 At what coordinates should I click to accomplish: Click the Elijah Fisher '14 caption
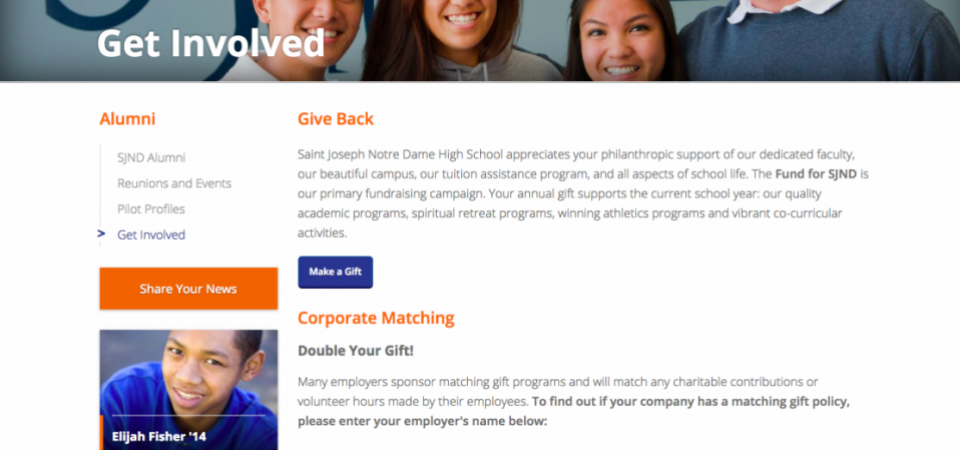[x=159, y=437]
